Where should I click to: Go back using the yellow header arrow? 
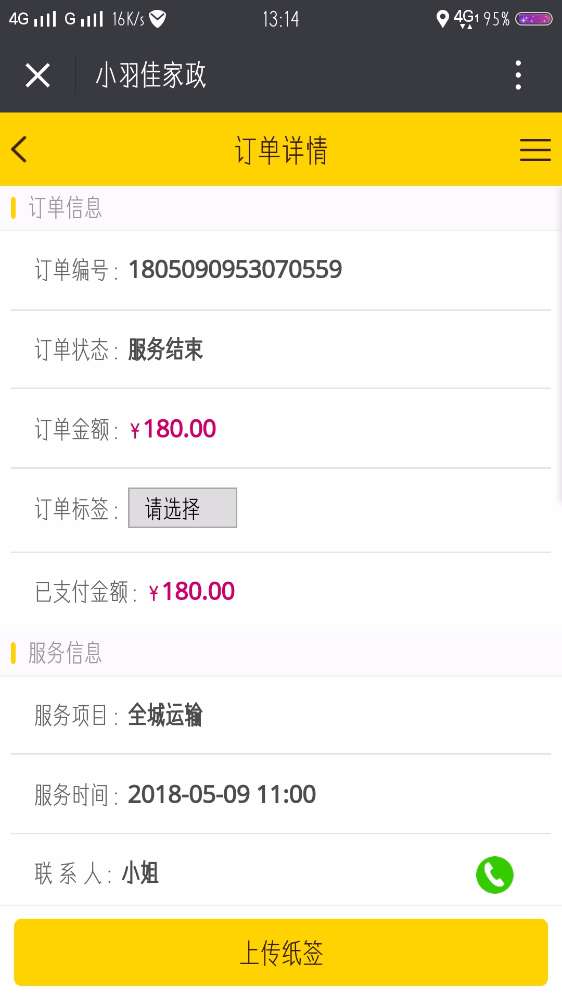(x=19, y=150)
